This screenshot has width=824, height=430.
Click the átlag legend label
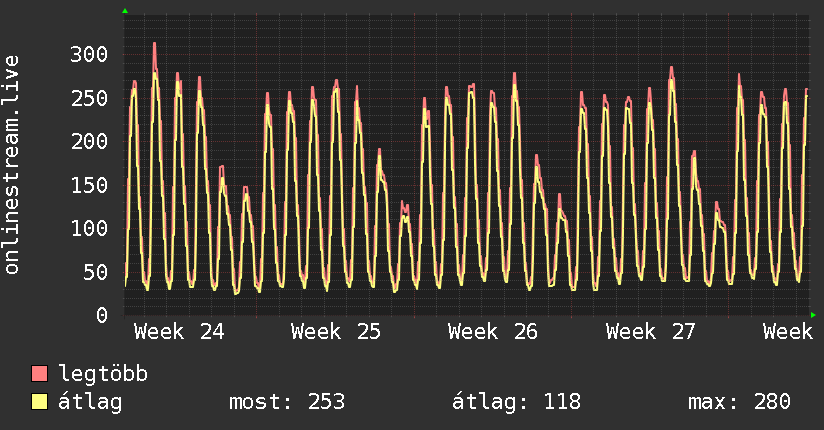90,402
